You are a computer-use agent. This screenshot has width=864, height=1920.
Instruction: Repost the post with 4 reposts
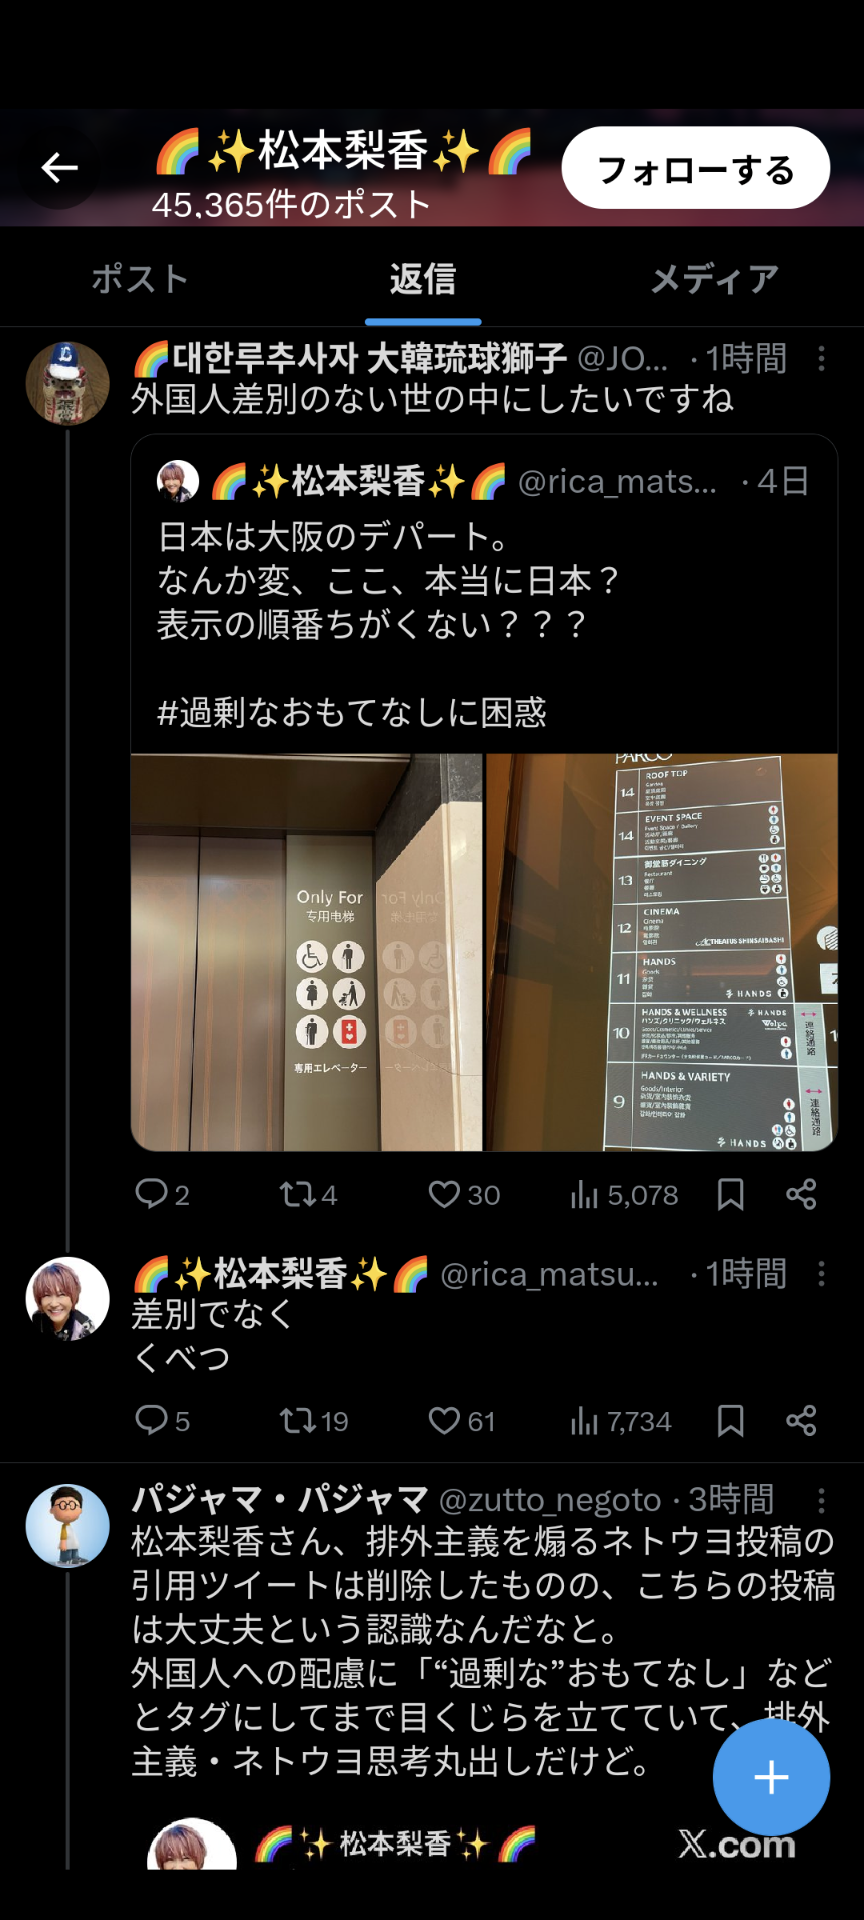click(x=308, y=1194)
